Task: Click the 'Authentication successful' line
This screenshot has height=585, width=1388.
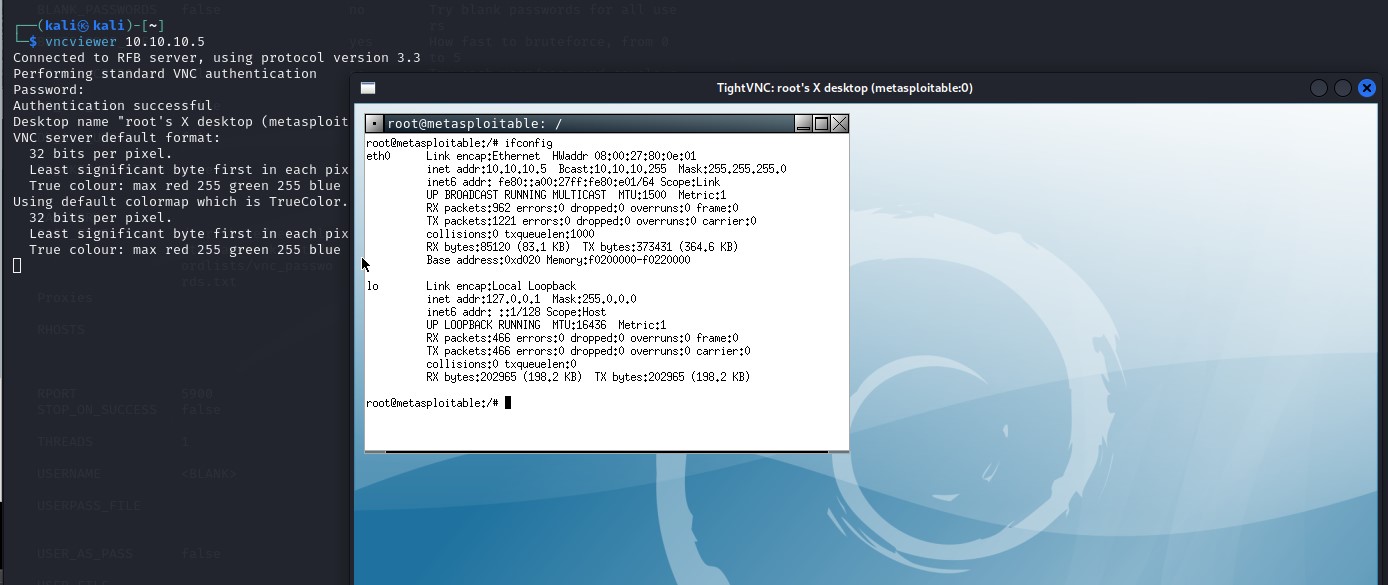Action: pyautogui.click(x=113, y=105)
